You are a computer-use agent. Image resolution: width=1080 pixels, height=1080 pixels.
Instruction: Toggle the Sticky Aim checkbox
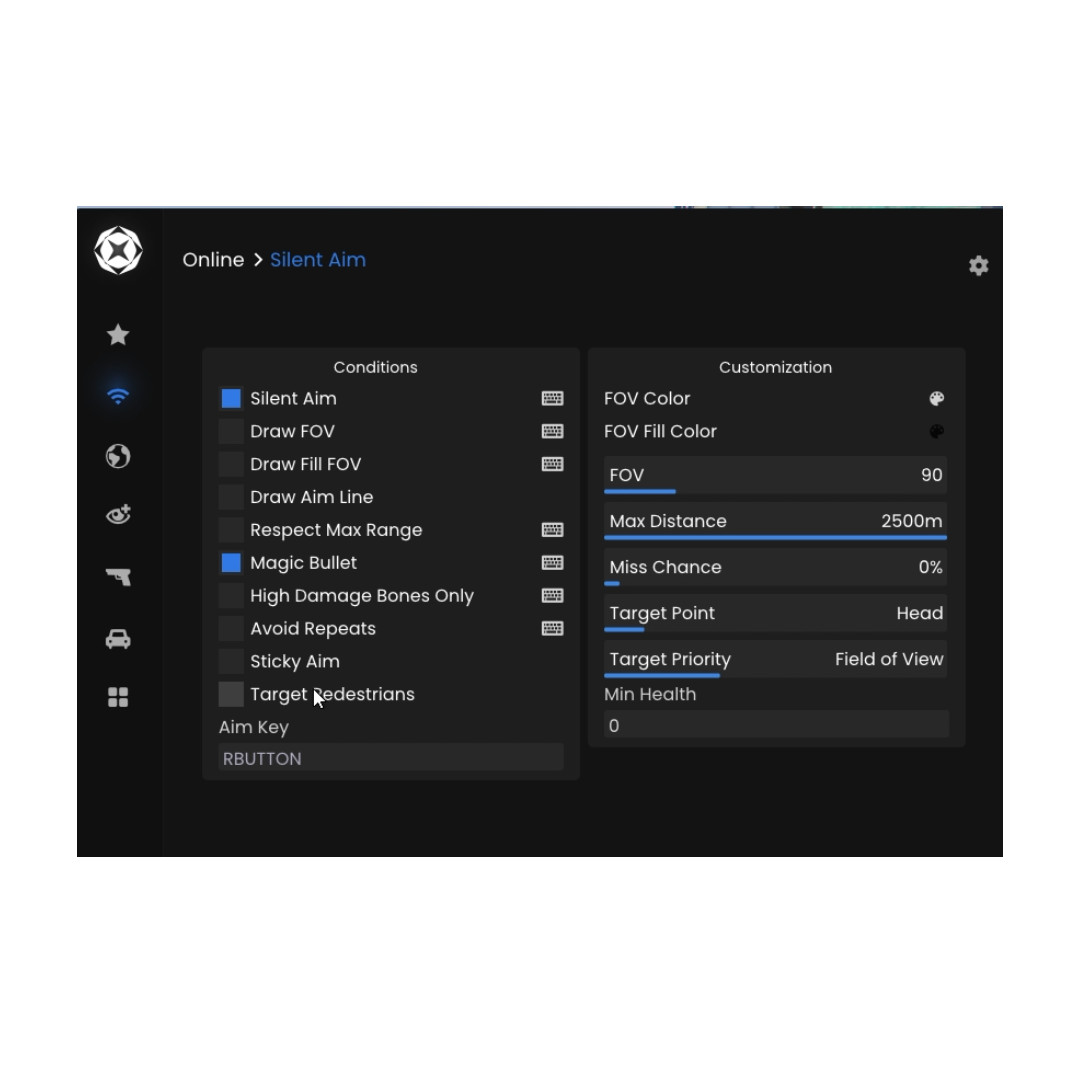231,662
